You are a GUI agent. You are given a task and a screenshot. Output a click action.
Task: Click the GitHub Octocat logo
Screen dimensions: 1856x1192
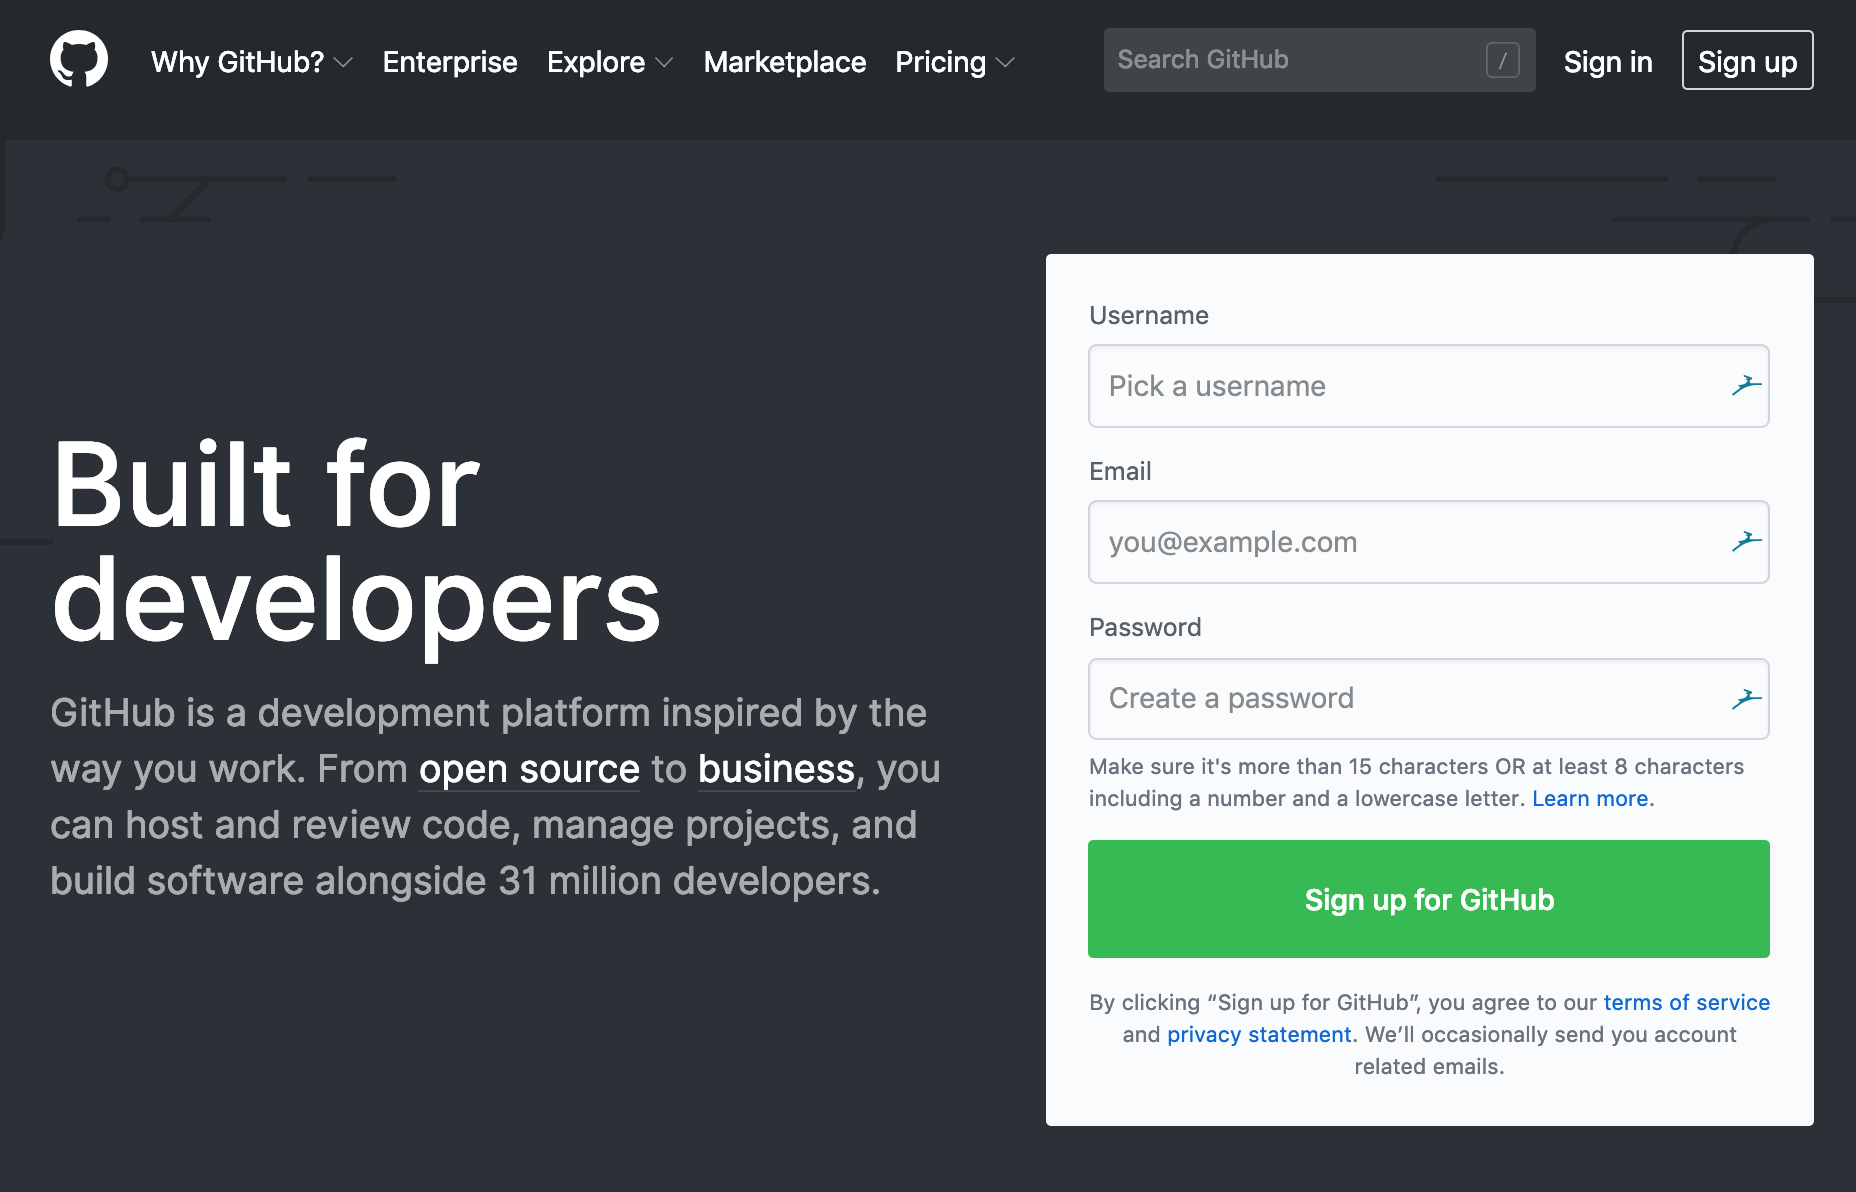79,60
